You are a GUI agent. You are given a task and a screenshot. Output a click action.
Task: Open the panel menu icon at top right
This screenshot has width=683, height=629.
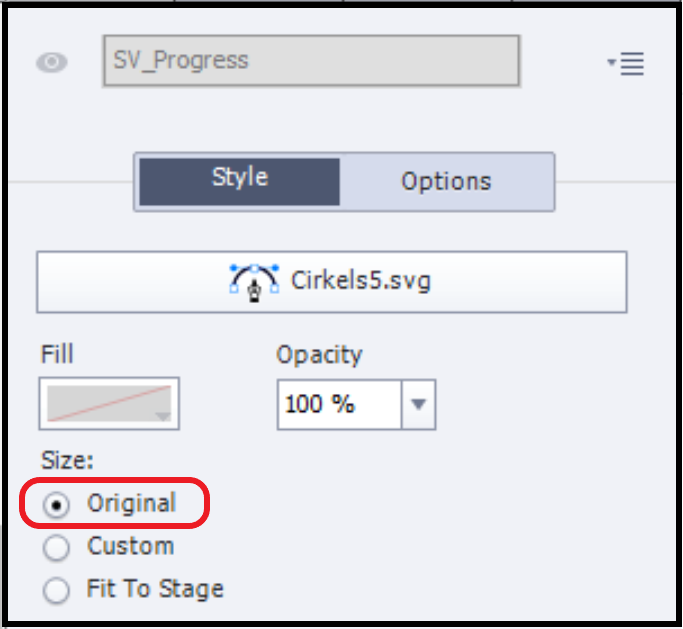click(x=626, y=64)
